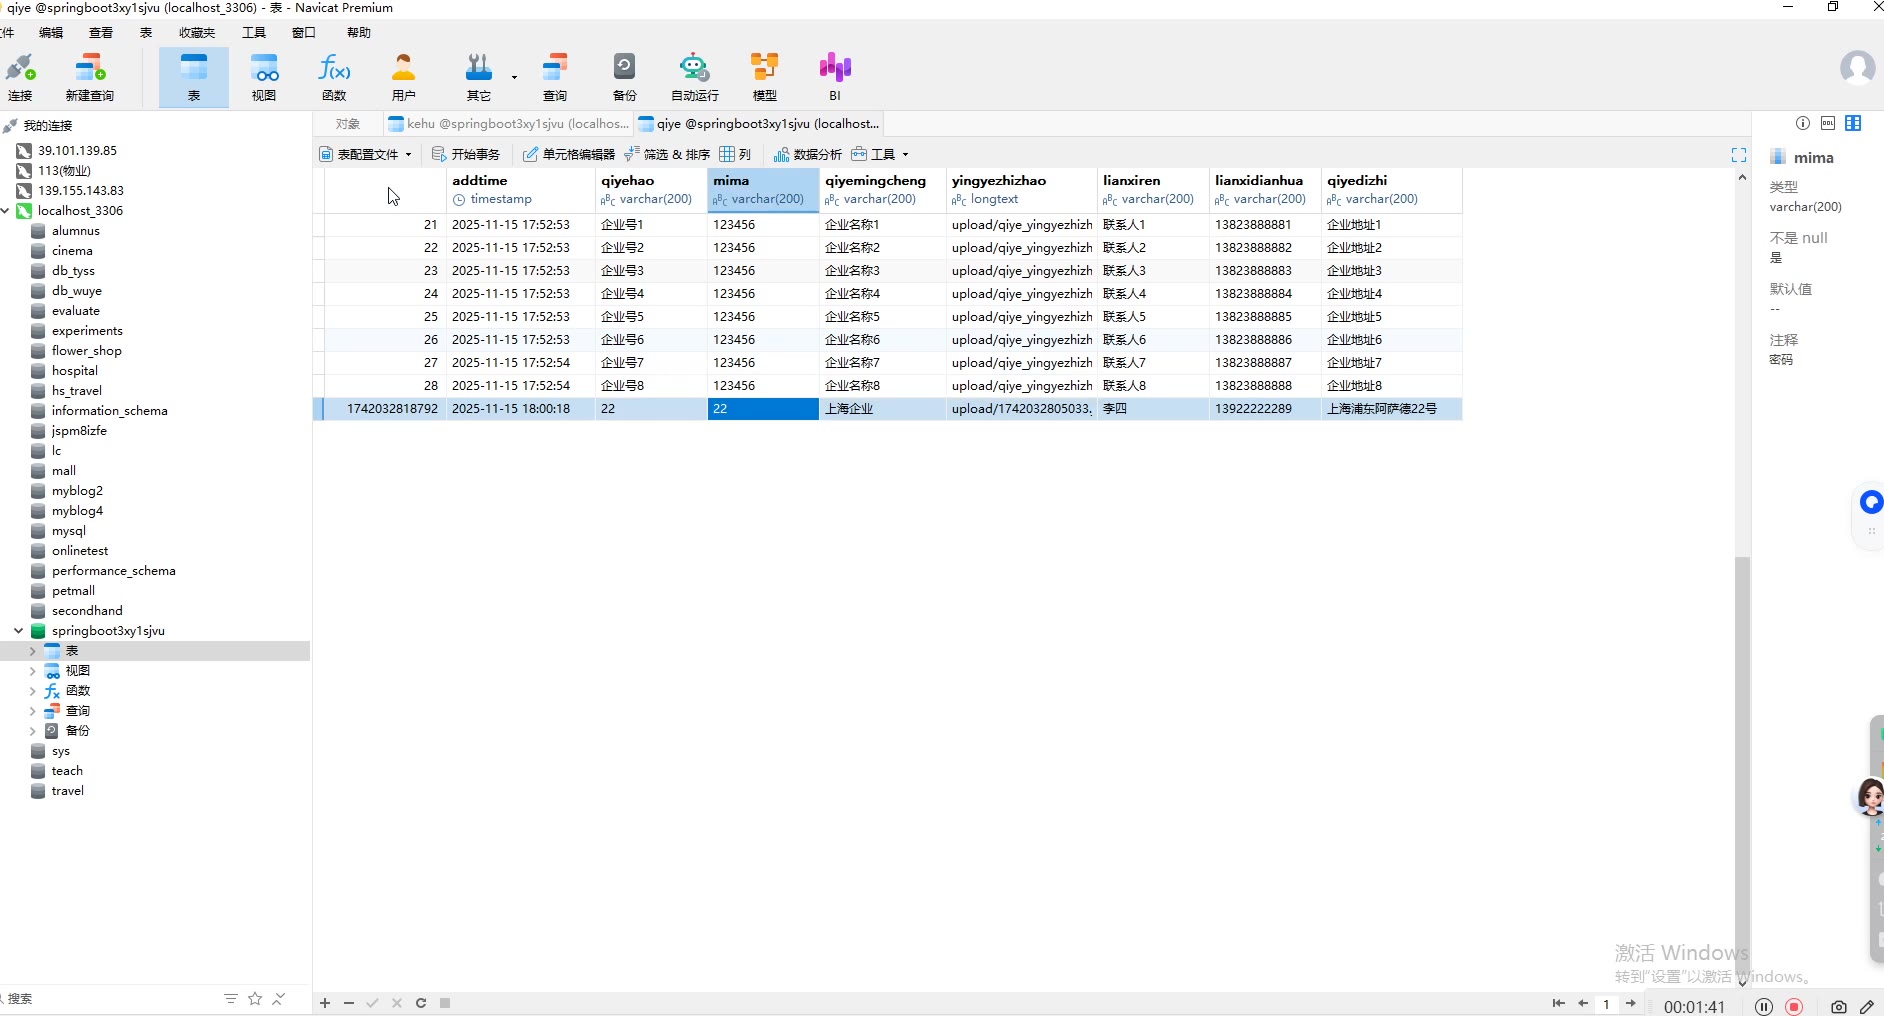
Task: Add a record with the plus icon
Action: tap(325, 1003)
